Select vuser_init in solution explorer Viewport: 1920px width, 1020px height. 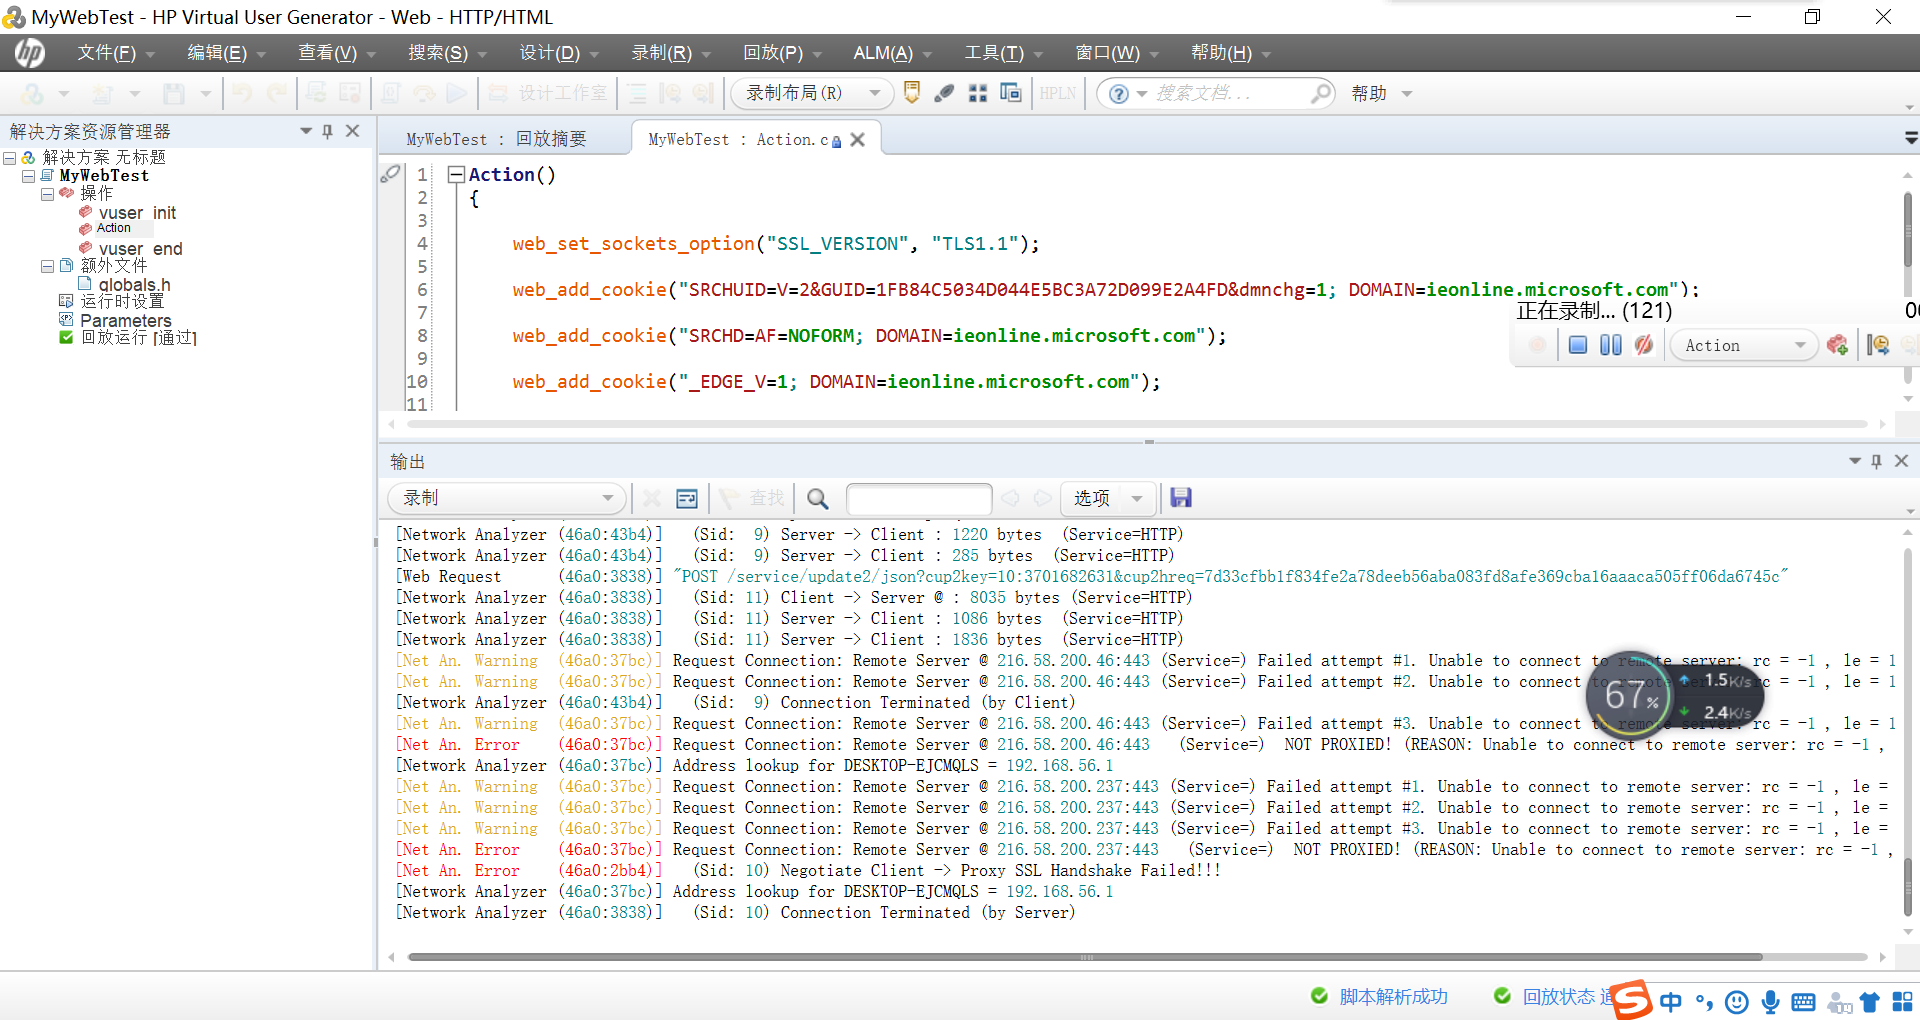(x=137, y=212)
